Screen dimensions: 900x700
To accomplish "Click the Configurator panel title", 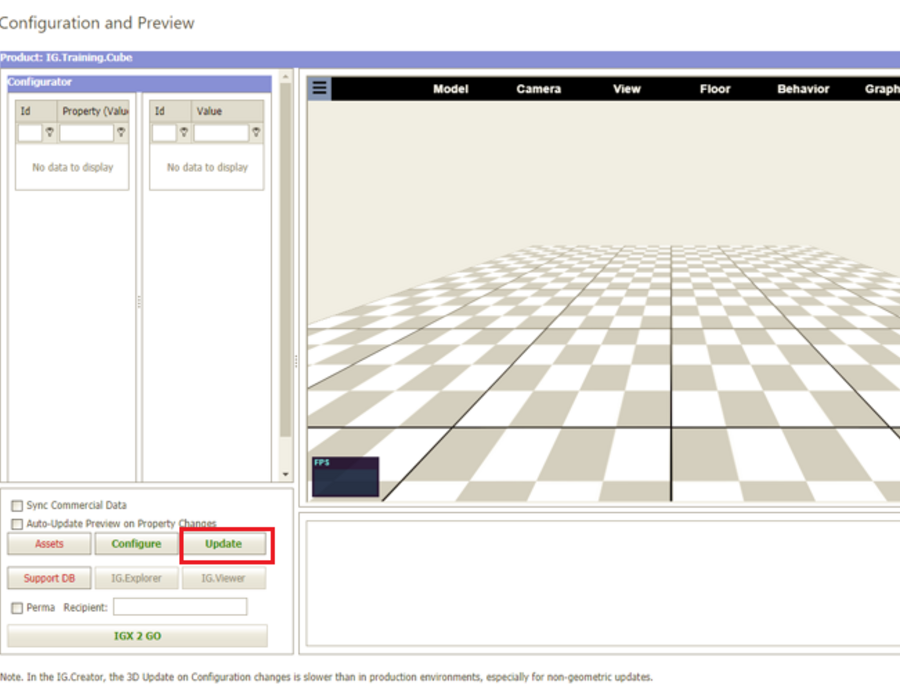I will (x=40, y=82).
